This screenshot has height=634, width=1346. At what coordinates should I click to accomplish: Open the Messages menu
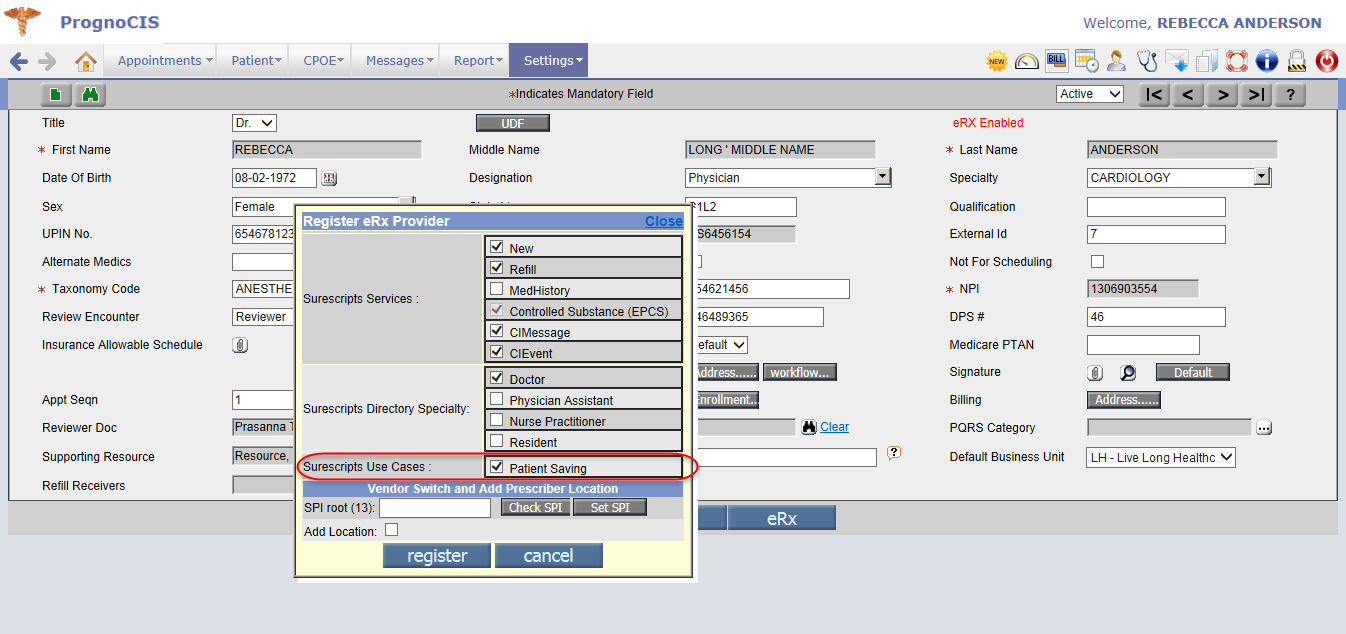pos(399,60)
